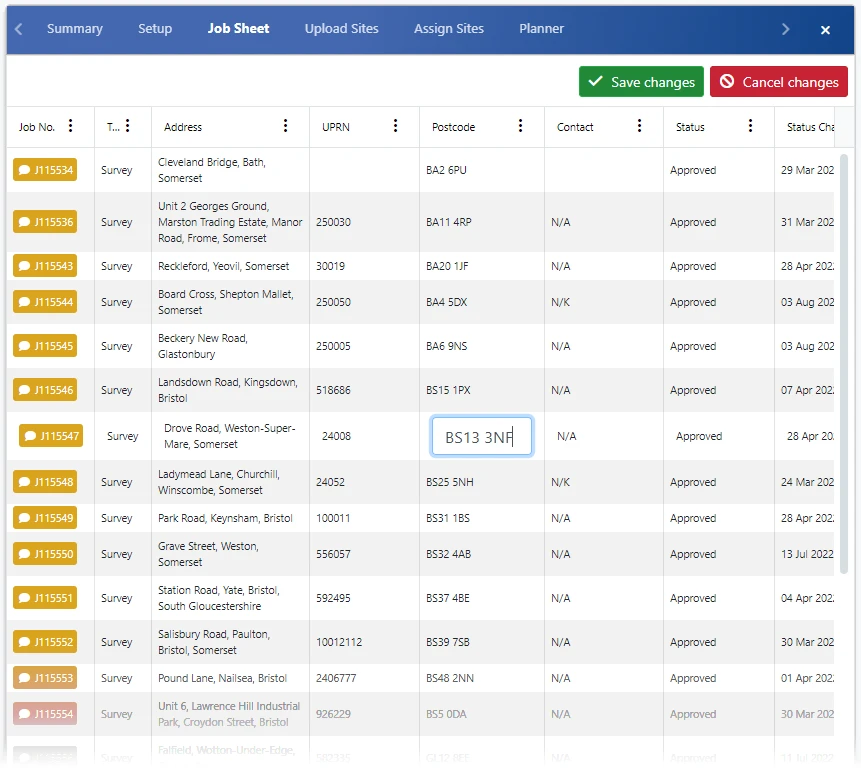Open the Address column kebab menu
861x777 pixels.
coord(286,127)
